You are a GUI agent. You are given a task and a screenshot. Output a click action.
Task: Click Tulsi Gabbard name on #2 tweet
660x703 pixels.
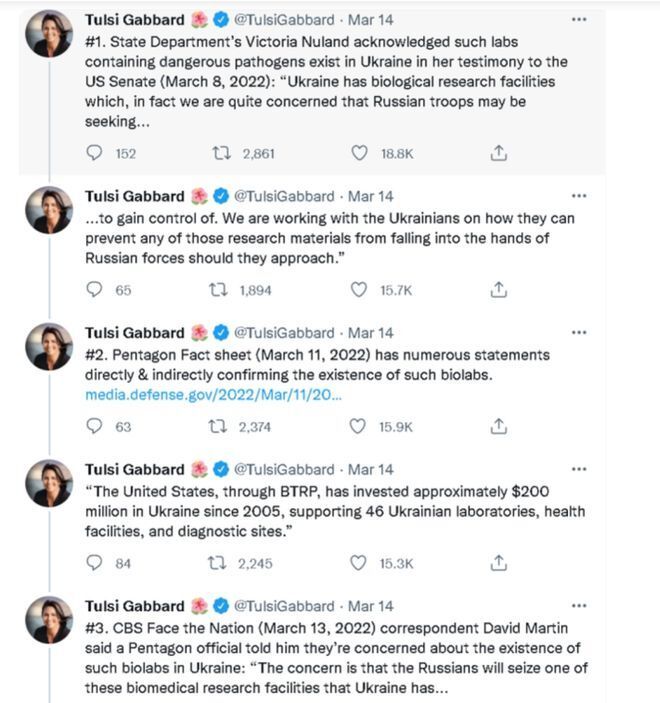134,332
